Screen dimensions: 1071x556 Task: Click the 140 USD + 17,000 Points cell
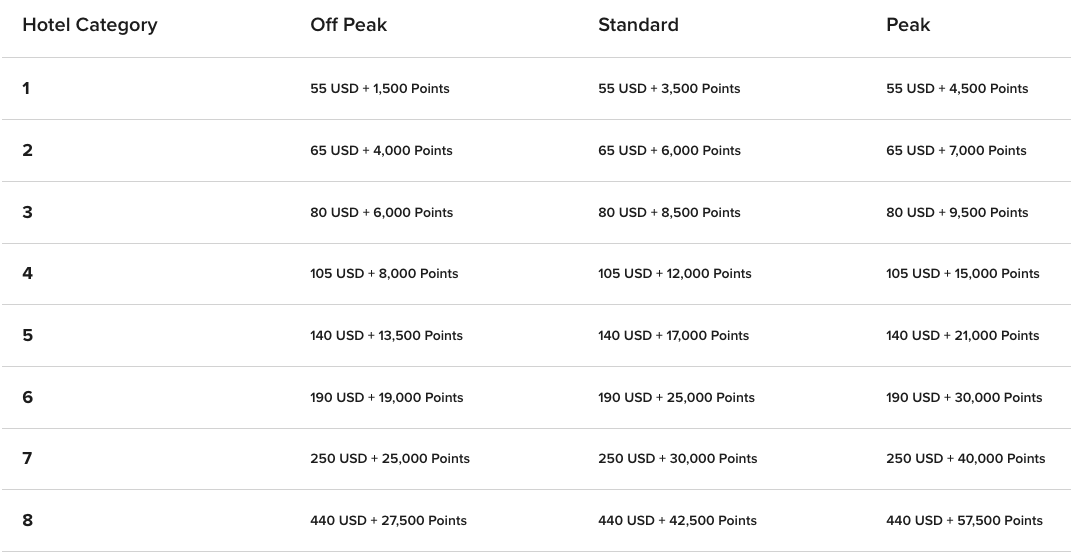tap(673, 335)
